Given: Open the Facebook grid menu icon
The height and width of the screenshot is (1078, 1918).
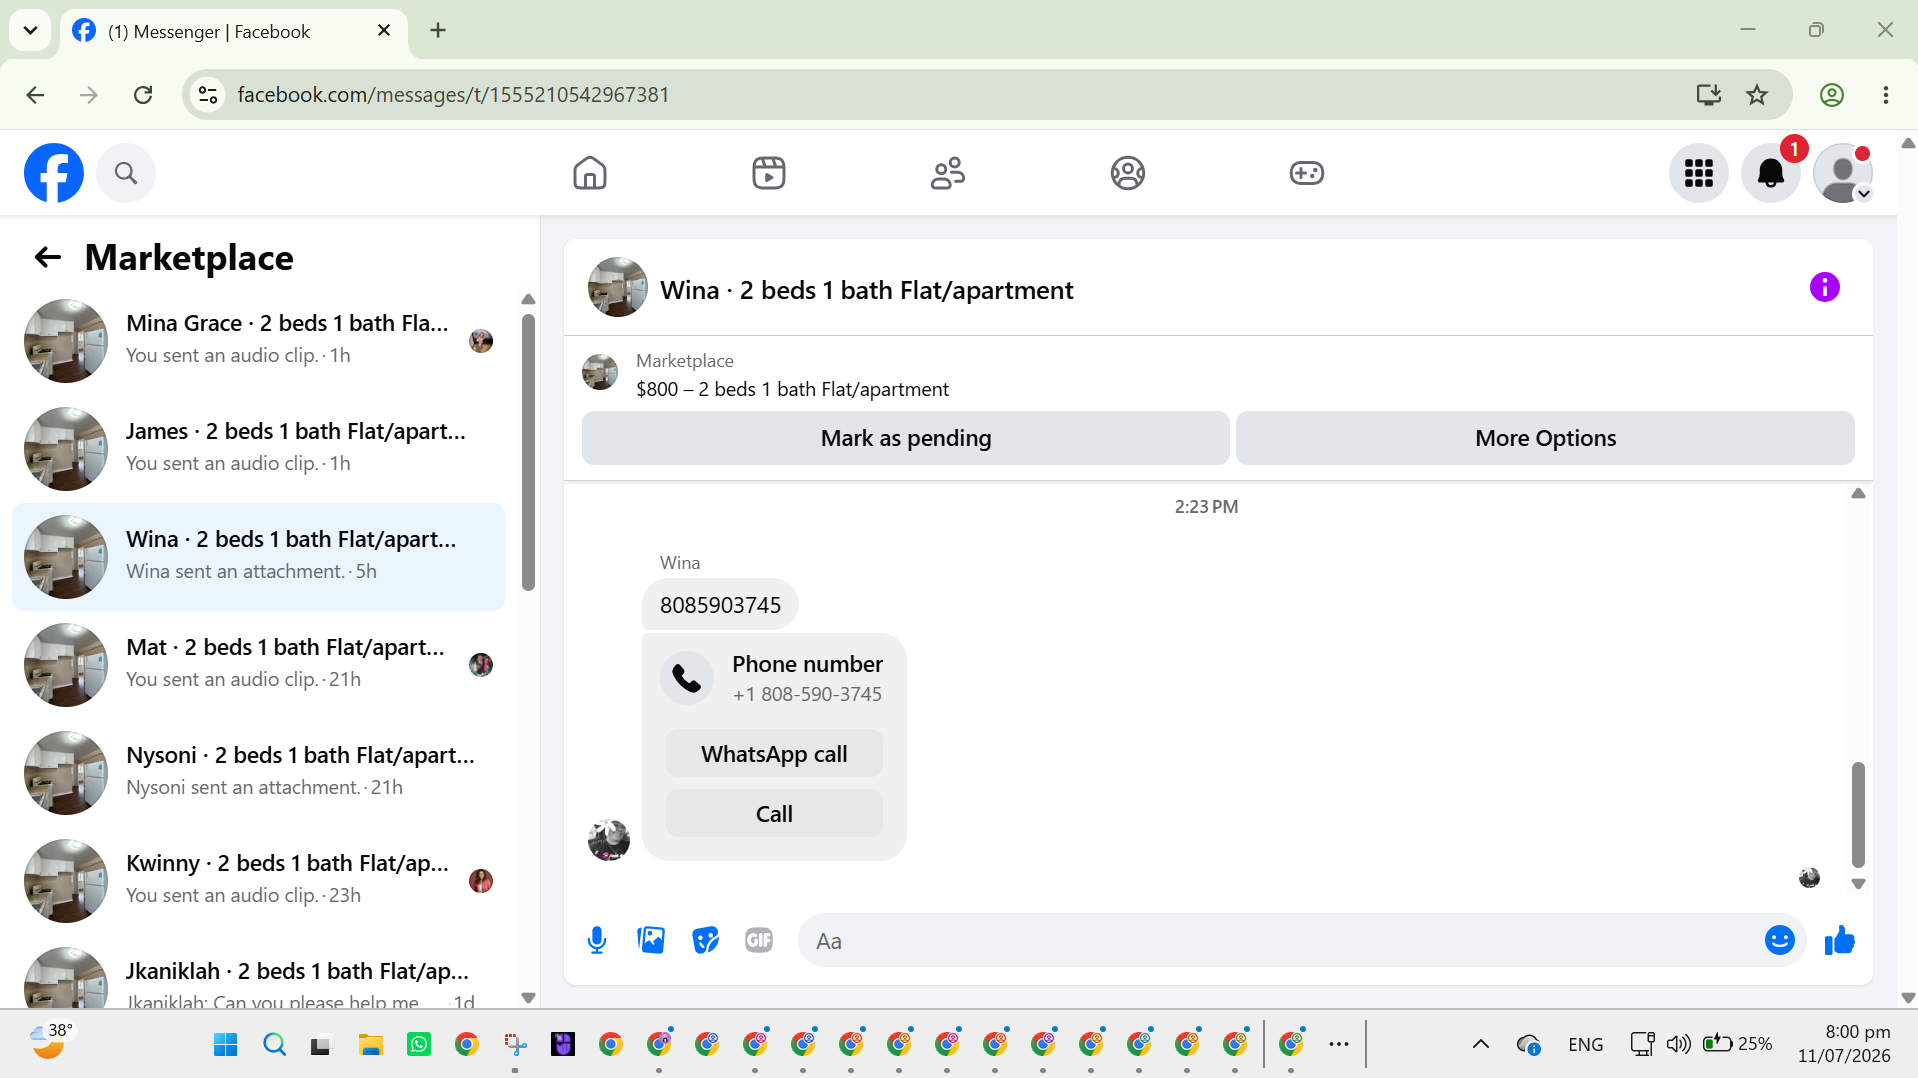Looking at the screenshot, I should pos(1698,173).
